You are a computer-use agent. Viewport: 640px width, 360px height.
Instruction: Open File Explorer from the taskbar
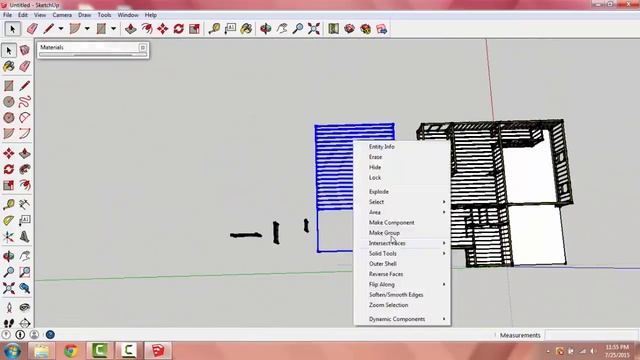[41, 351]
